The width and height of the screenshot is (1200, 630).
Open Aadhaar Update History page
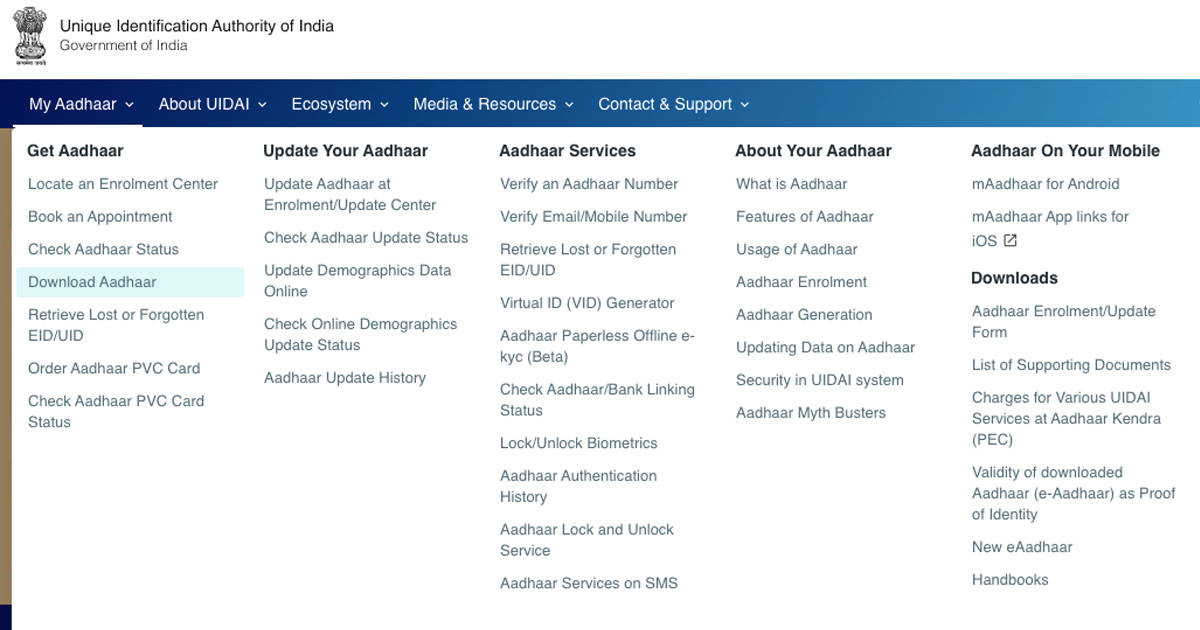click(x=345, y=378)
